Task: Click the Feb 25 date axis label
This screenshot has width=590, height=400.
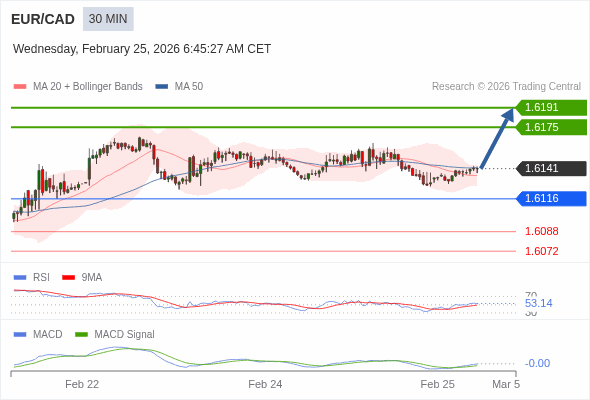Action: (x=438, y=385)
